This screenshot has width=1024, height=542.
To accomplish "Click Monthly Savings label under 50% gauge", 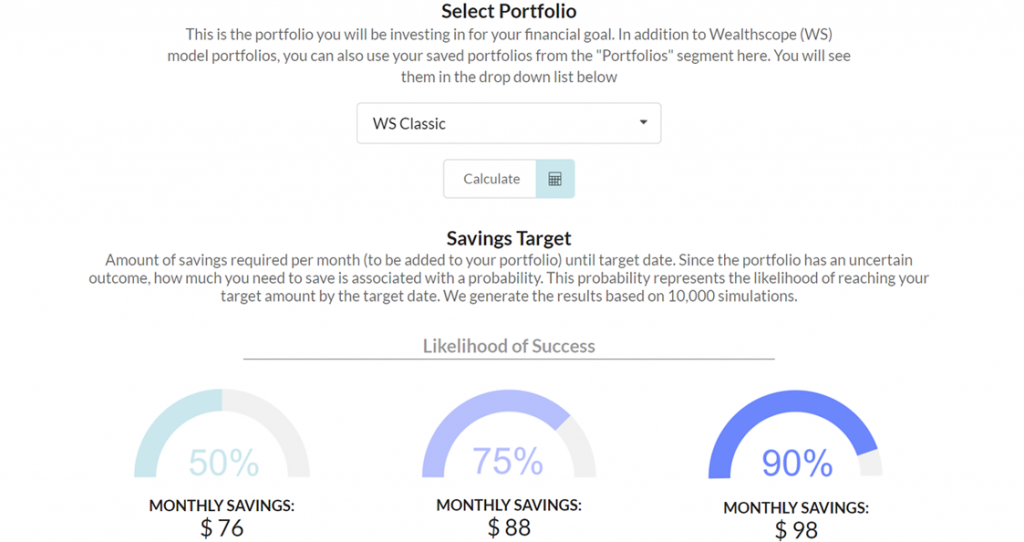I will [222, 505].
